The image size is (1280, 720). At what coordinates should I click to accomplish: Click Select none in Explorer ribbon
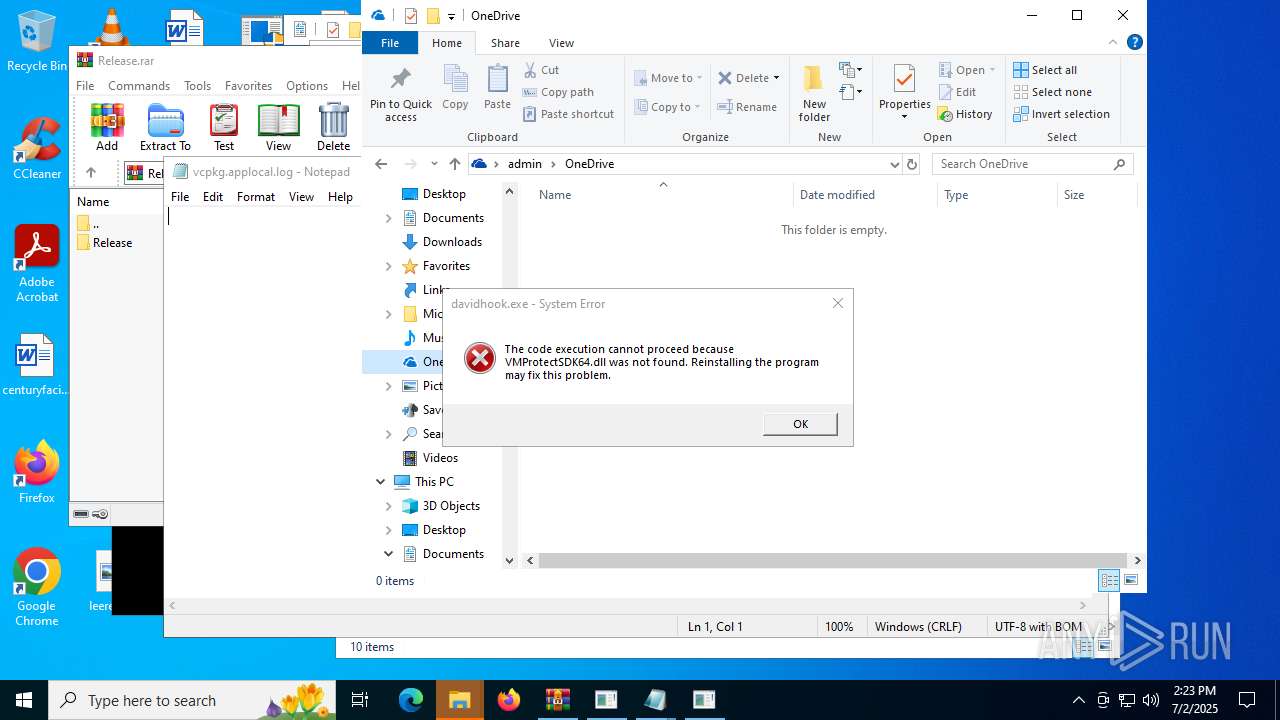coord(1052,92)
